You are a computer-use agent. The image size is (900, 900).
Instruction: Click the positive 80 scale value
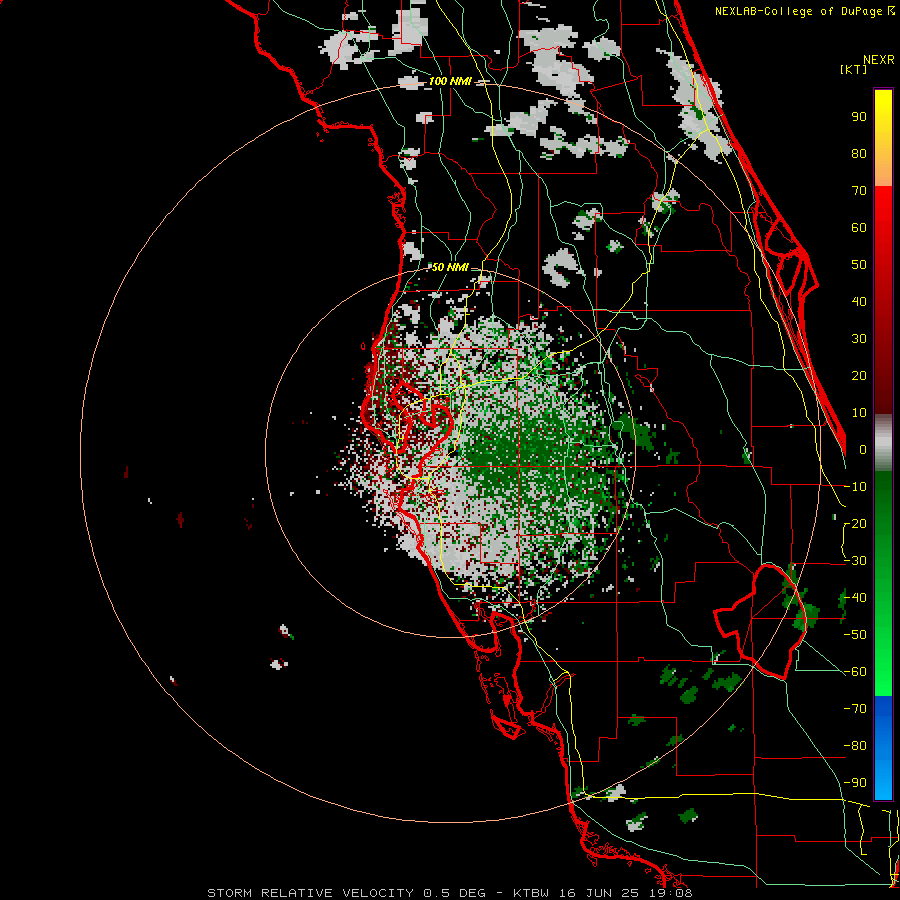[859, 154]
